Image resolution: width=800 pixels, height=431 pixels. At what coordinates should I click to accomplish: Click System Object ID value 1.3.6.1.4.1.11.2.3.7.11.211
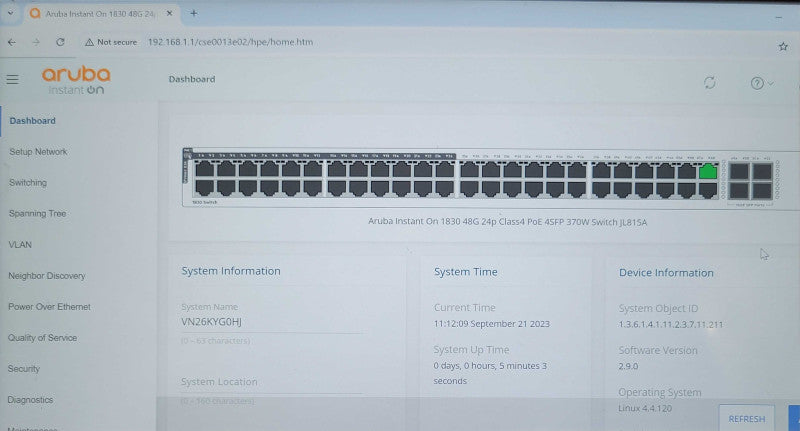tap(671, 324)
